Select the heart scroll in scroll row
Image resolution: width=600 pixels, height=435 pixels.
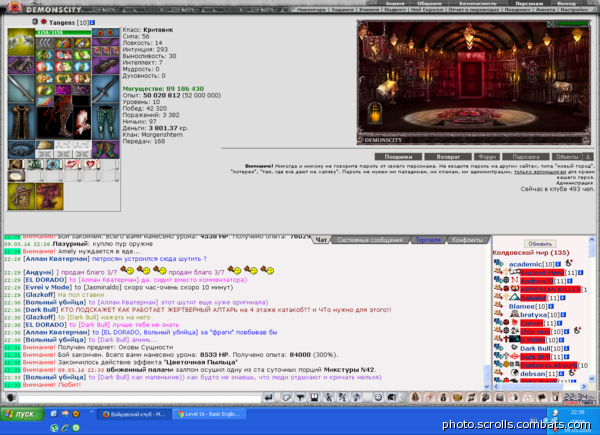pos(91,165)
